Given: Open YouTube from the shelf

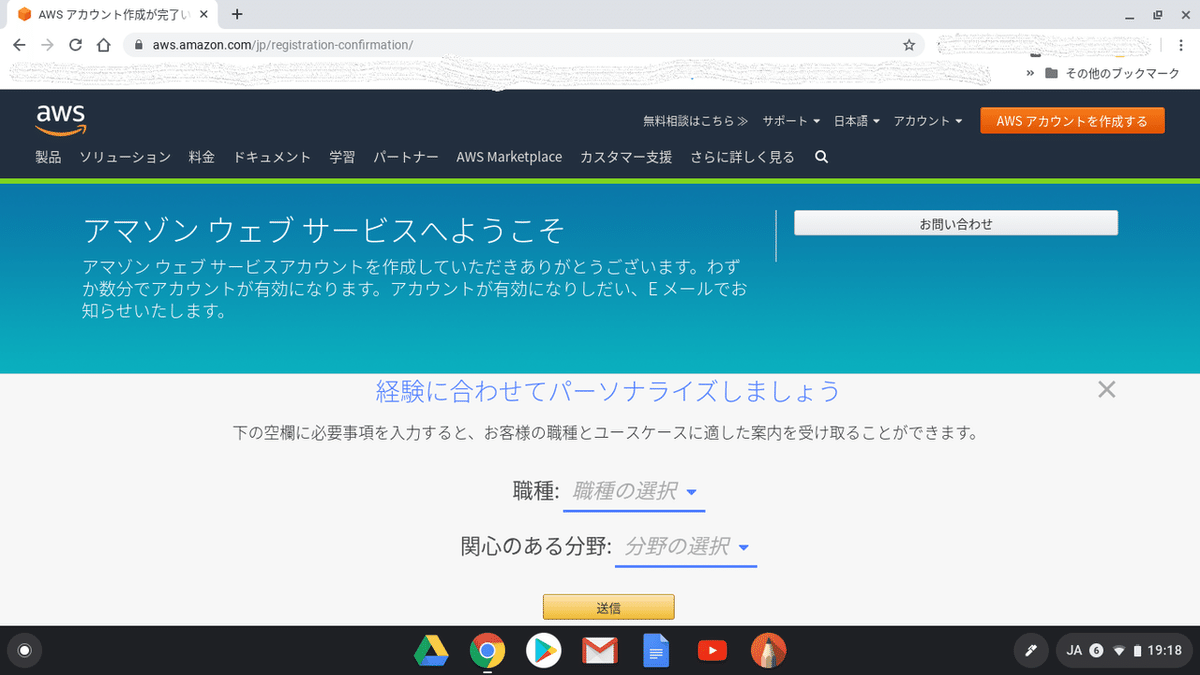Looking at the screenshot, I should coord(712,650).
